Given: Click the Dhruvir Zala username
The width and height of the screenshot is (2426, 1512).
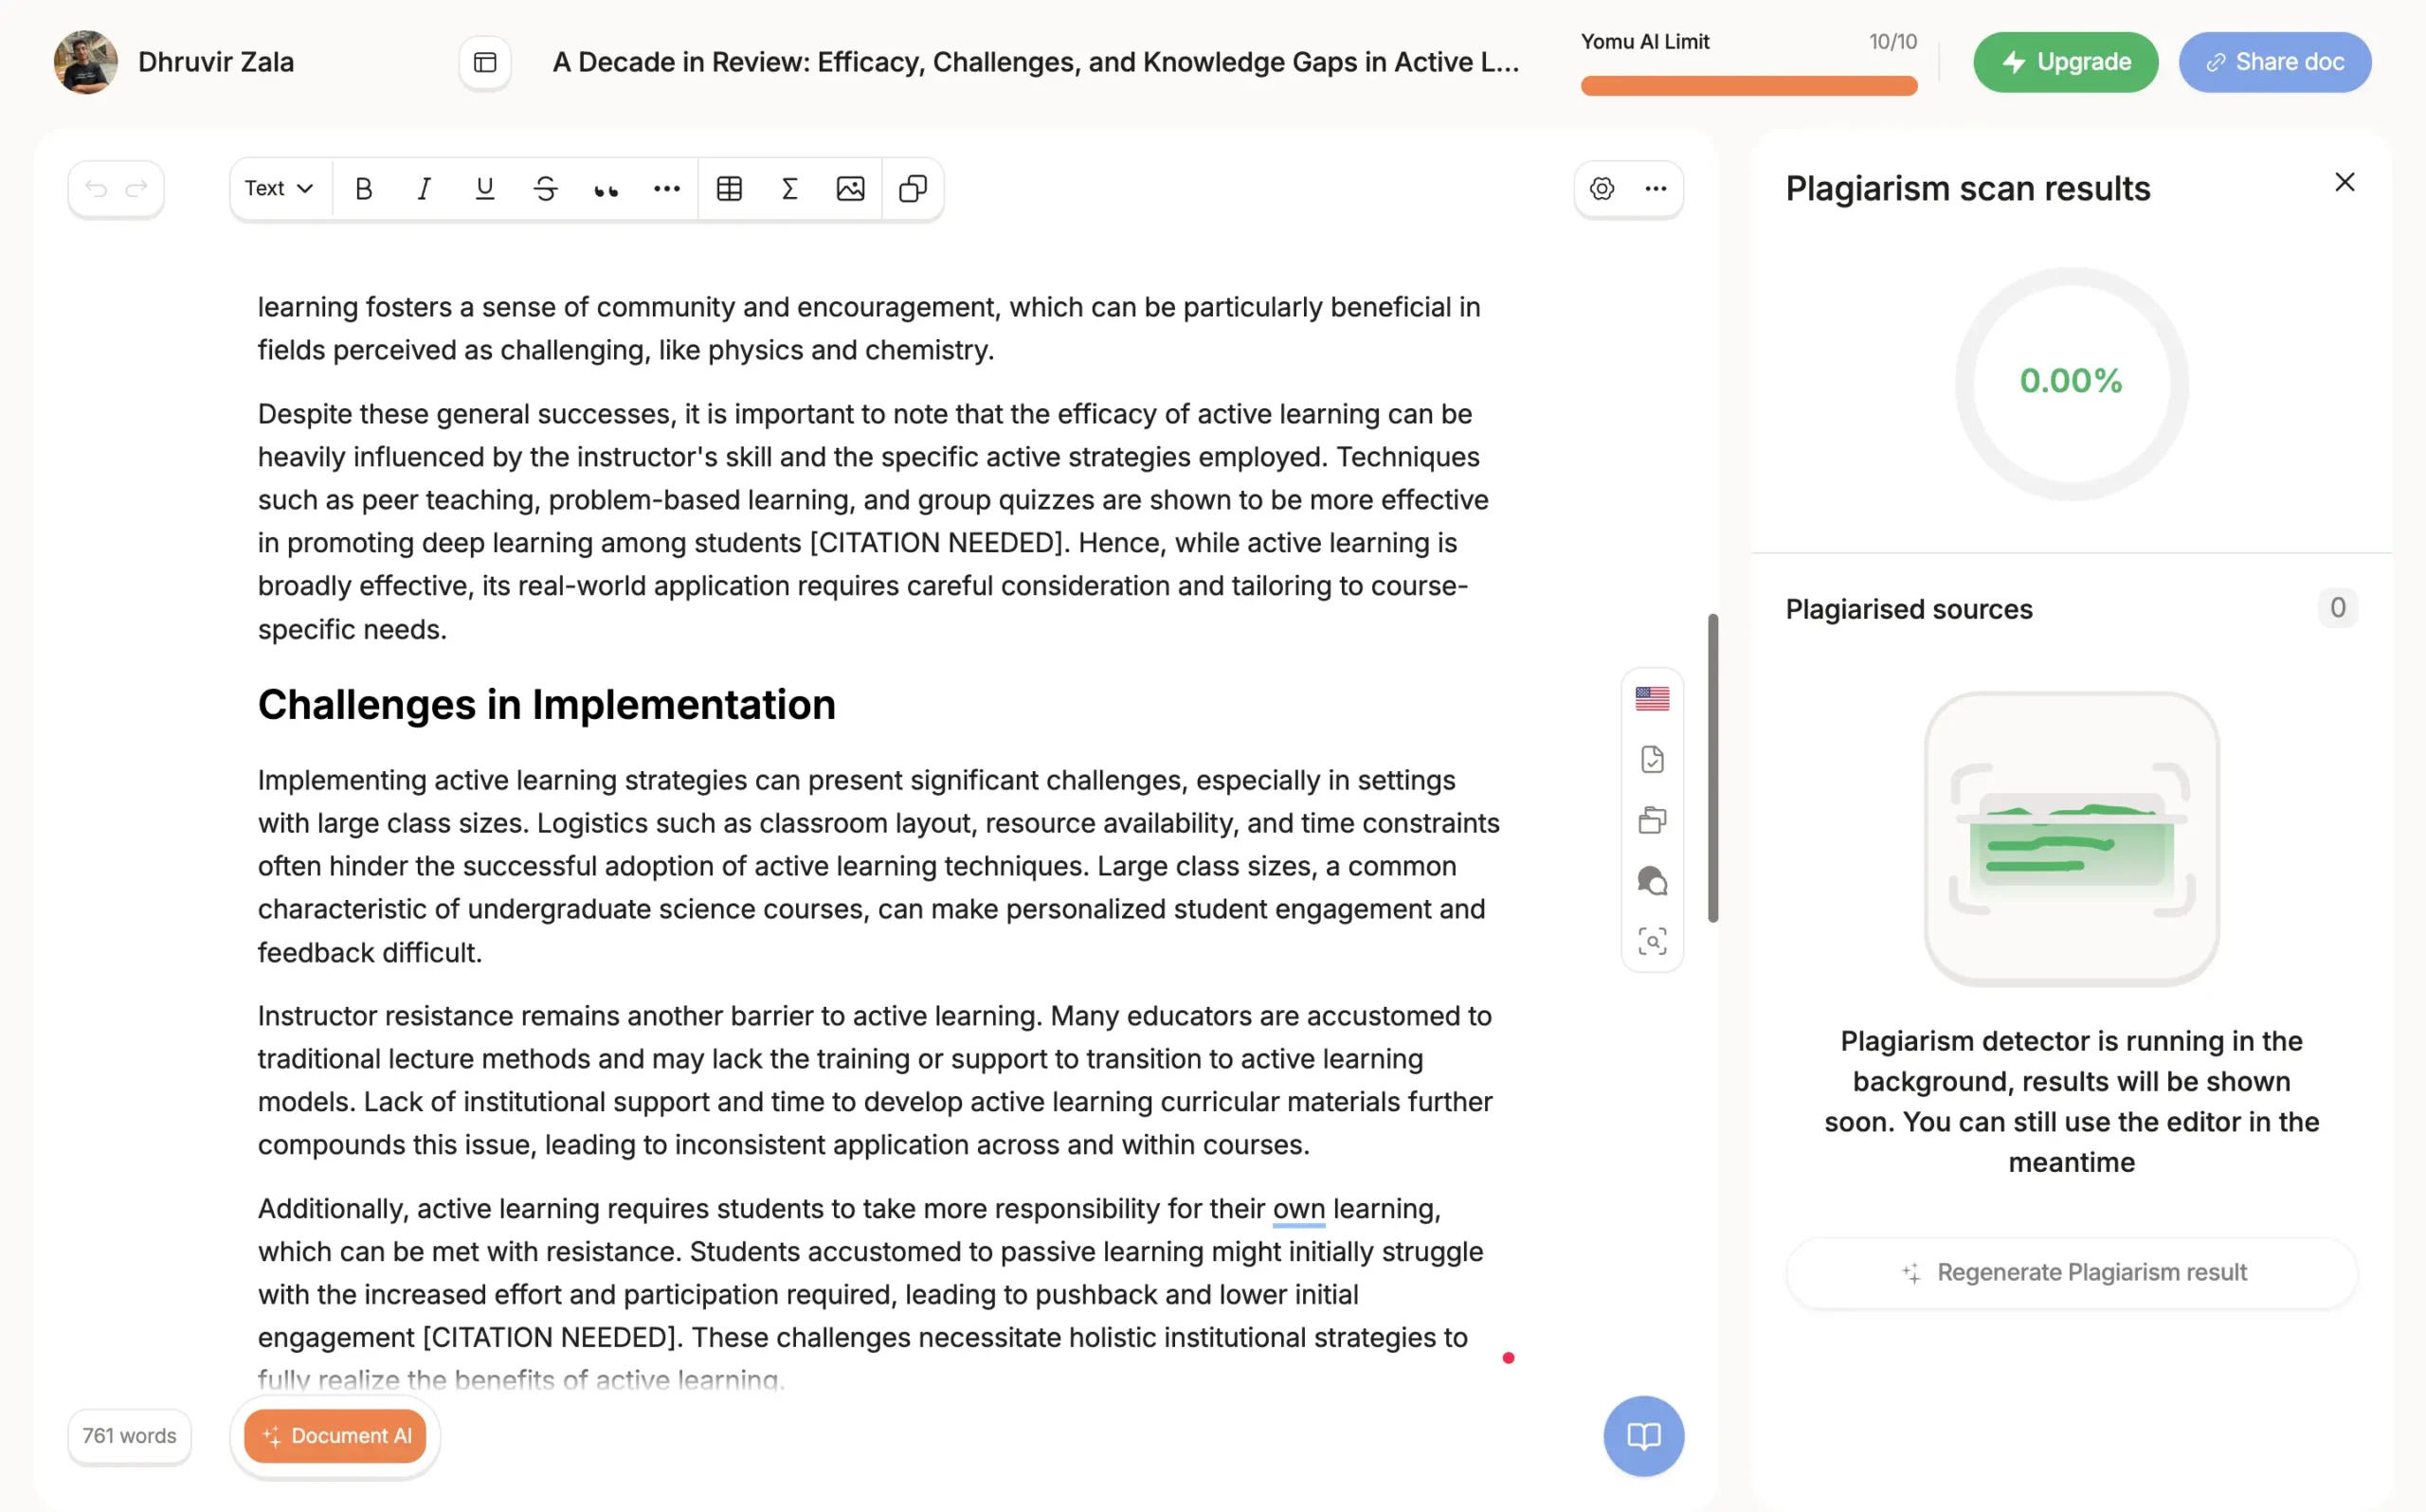Looking at the screenshot, I should pyautogui.click(x=216, y=62).
